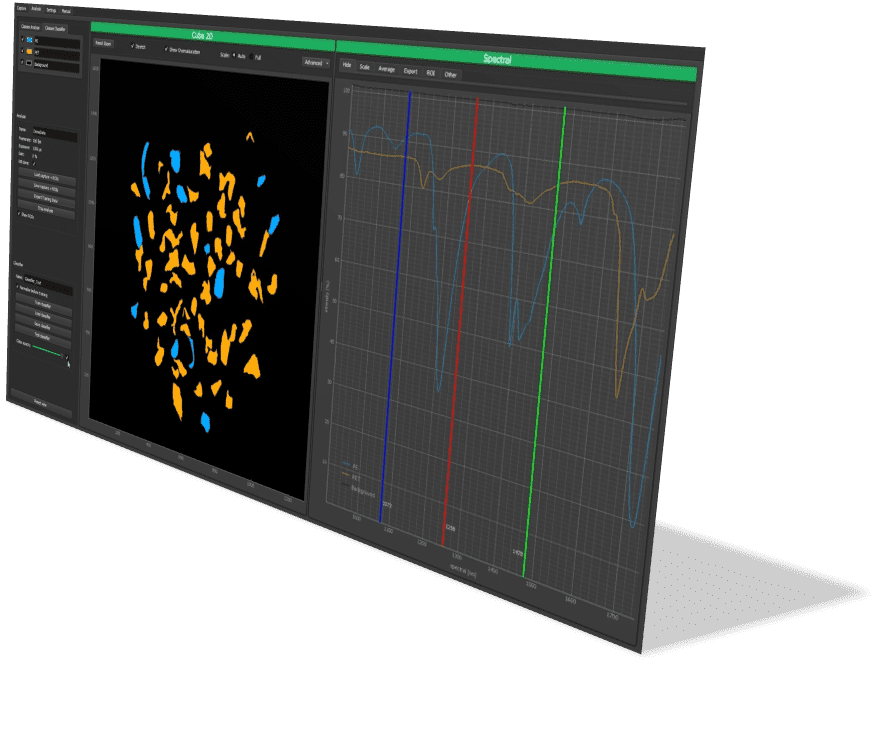This screenshot has width=883, height=754.
Task: Select the Auto scale radio button
Action: click(234, 55)
